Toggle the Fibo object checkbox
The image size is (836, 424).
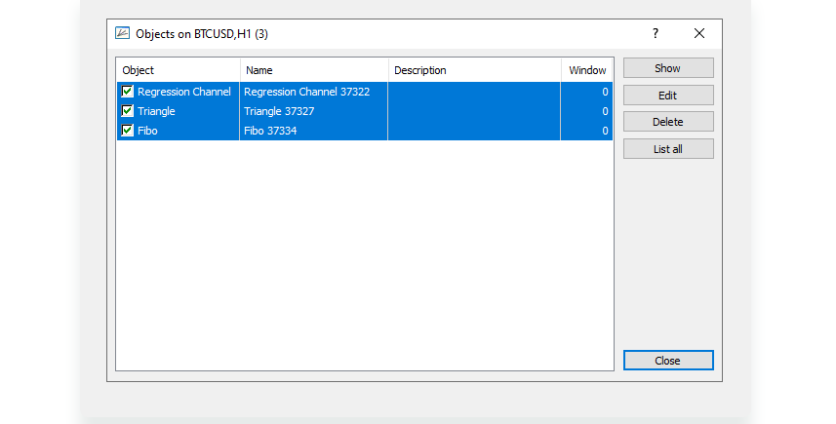[x=127, y=130]
